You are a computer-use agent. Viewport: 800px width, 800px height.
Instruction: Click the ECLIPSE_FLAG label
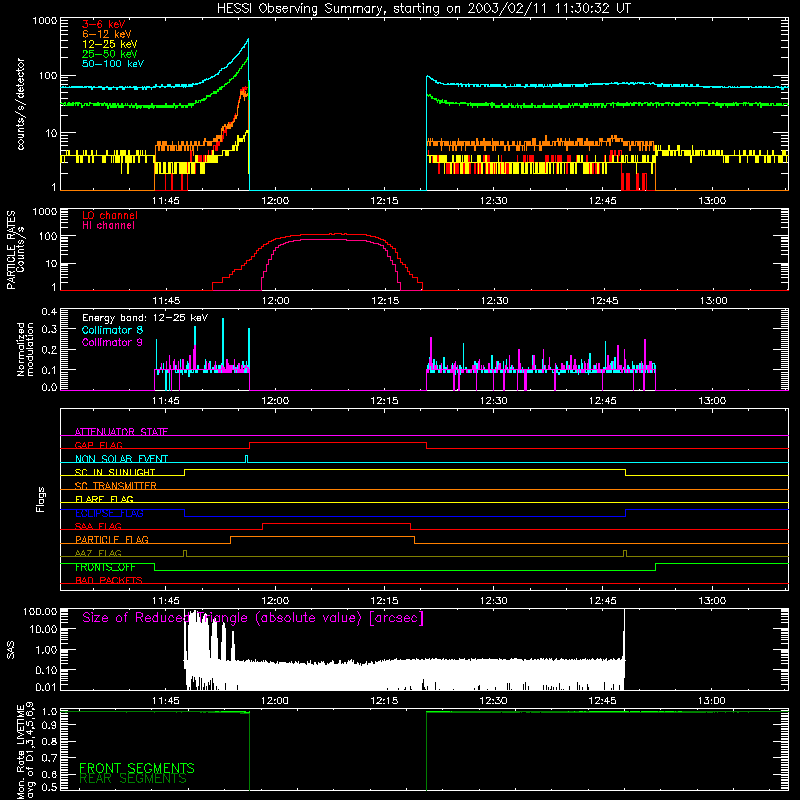tap(109, 513)
